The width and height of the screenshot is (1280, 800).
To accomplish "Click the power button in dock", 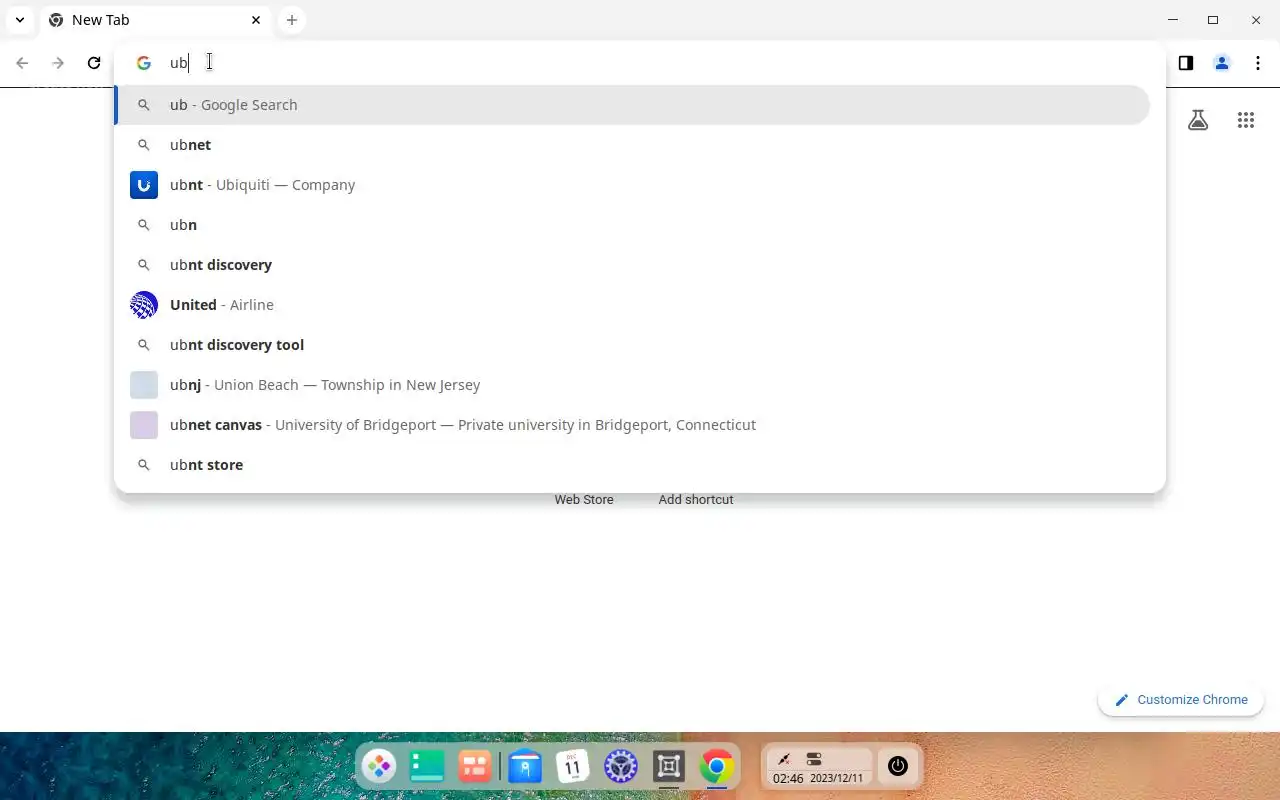I will tap(898, 767).
